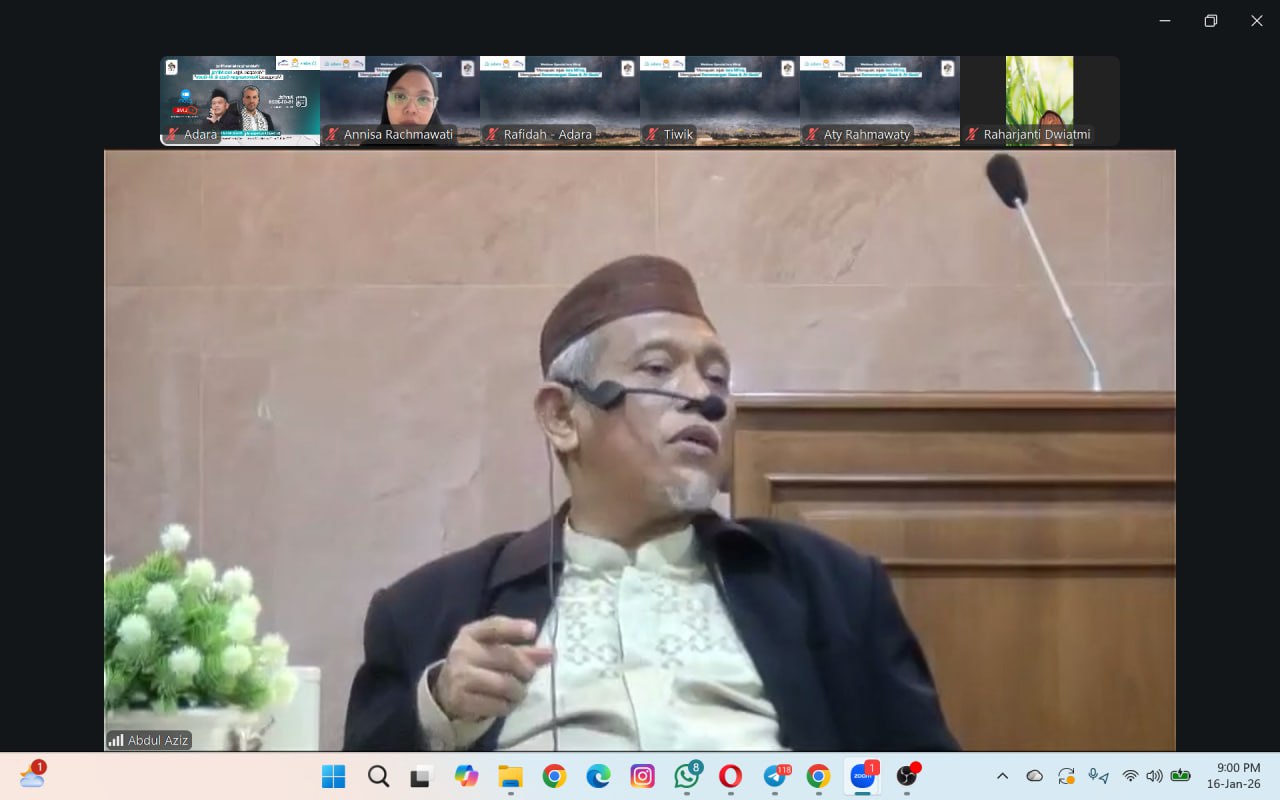The height and width of the screenshot is (800, 1280).
Task: Open the volume control in the tray
Action: 1155,776
